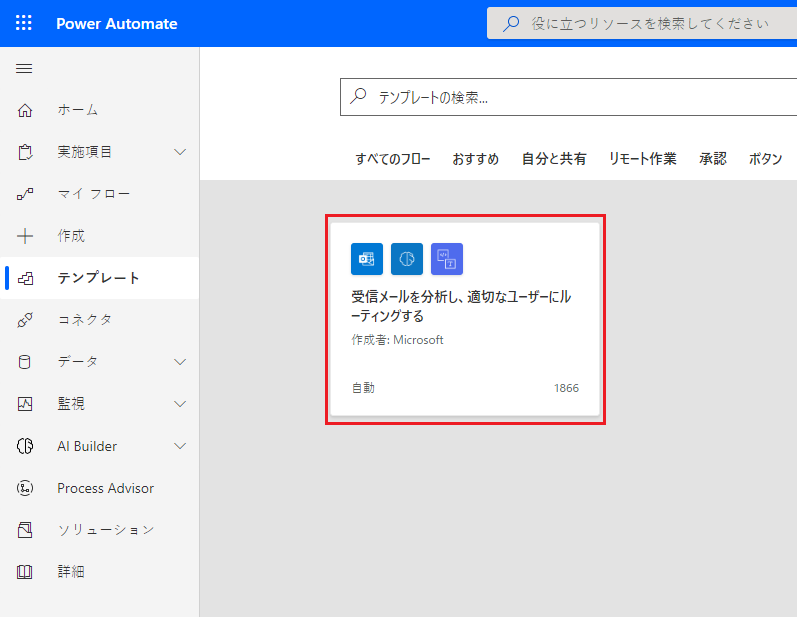Focus the 役に立つリソース header search field
Image resolution: width=797 pixels, height=617 pixels.
642,23
